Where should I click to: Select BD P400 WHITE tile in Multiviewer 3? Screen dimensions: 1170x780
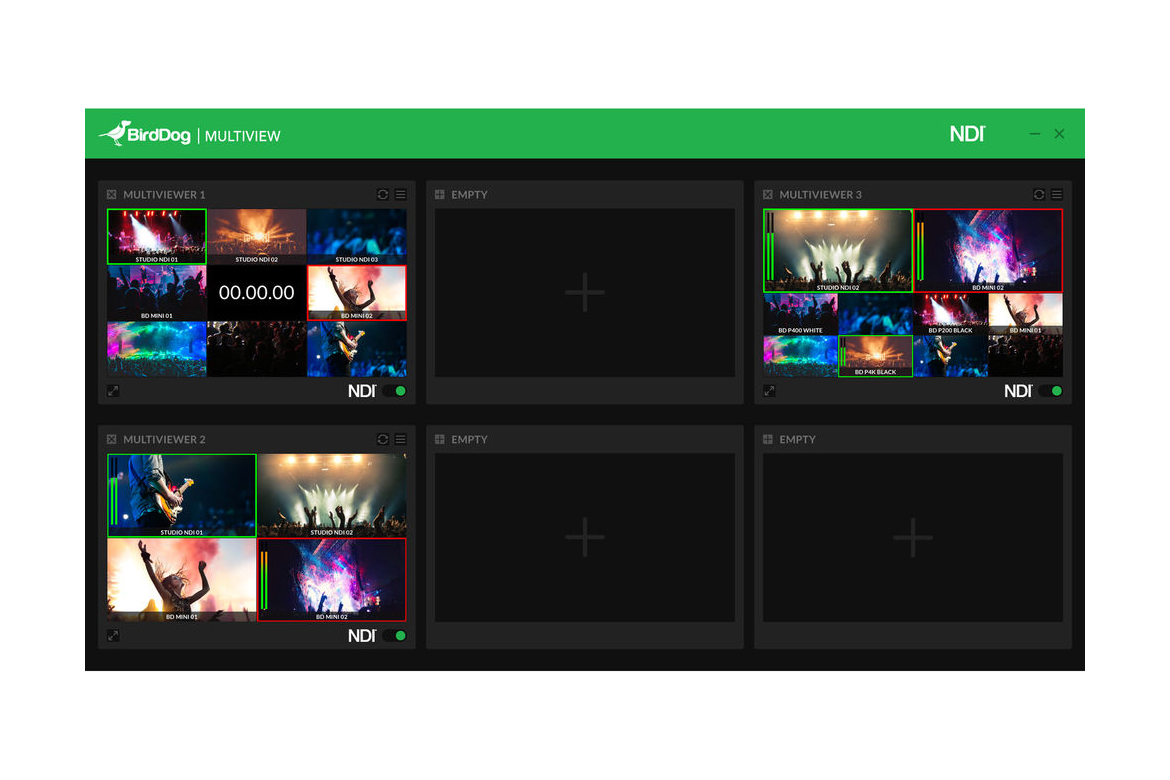click(801, 313)
